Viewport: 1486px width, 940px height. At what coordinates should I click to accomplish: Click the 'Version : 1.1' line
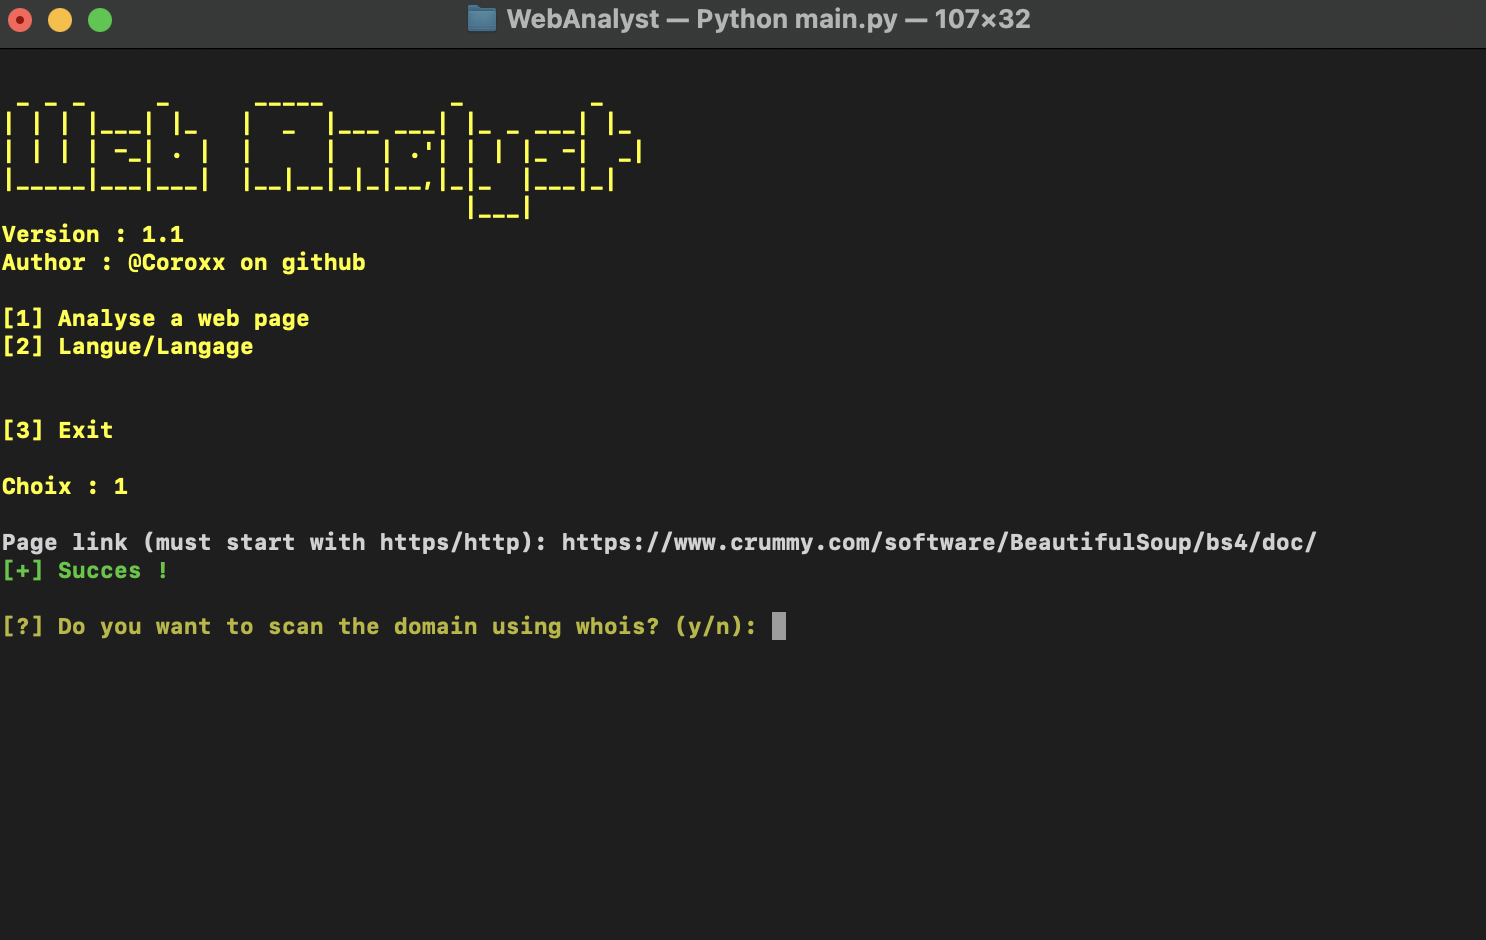[x=93, y=235]
